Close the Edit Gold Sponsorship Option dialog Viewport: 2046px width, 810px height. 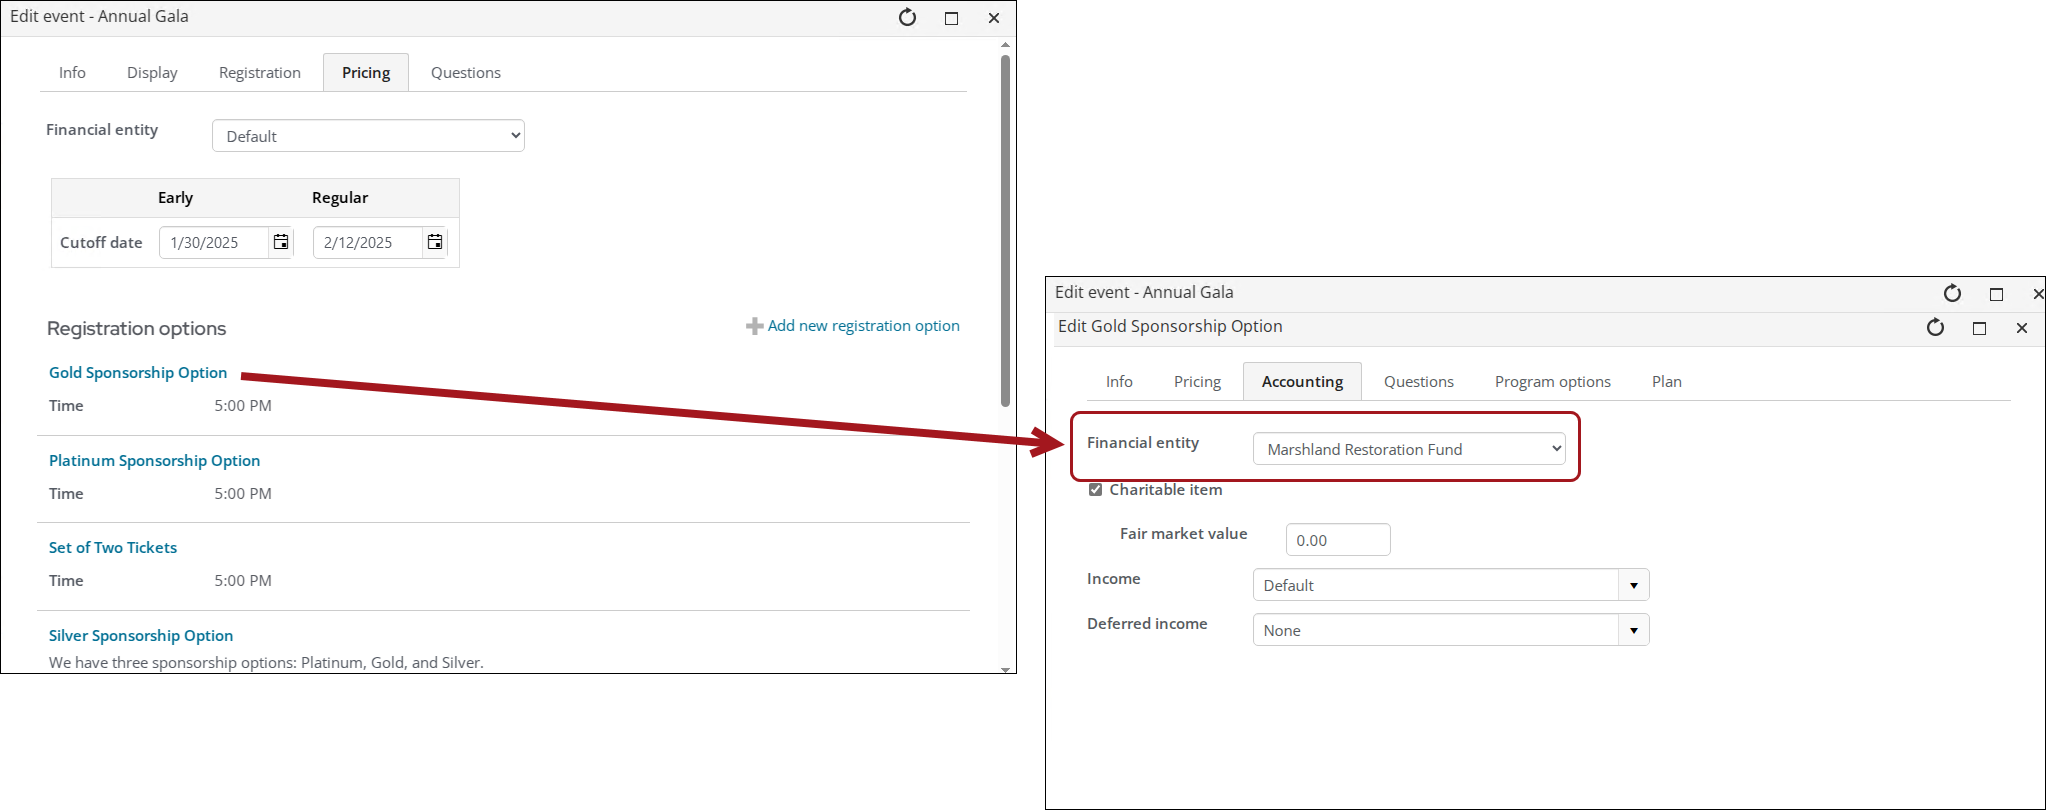point(2021,328)
